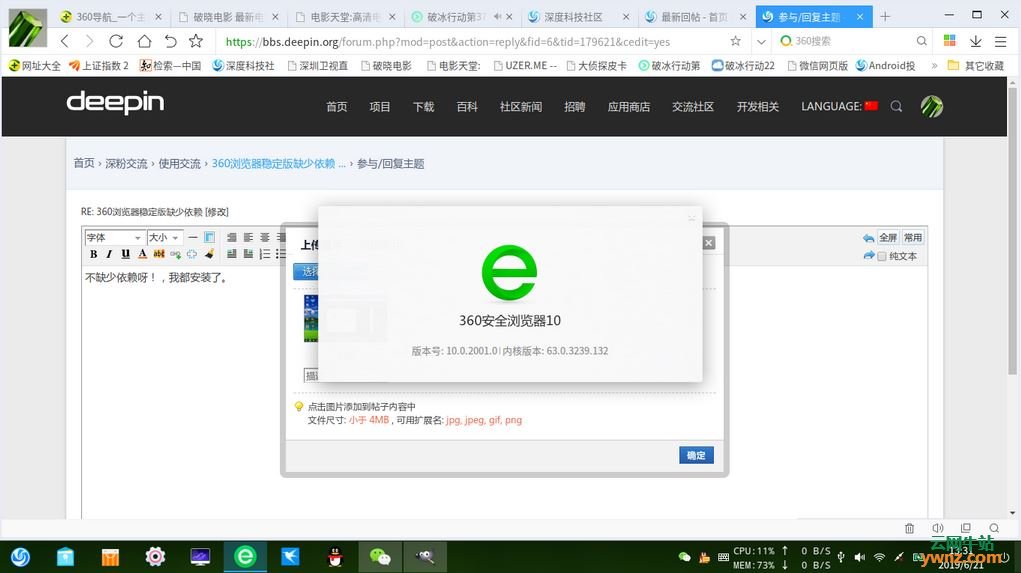This screenshot has height=573, width=1021.
Task: Click the speaker icon in the browser status bar
Action: [938, 528]
